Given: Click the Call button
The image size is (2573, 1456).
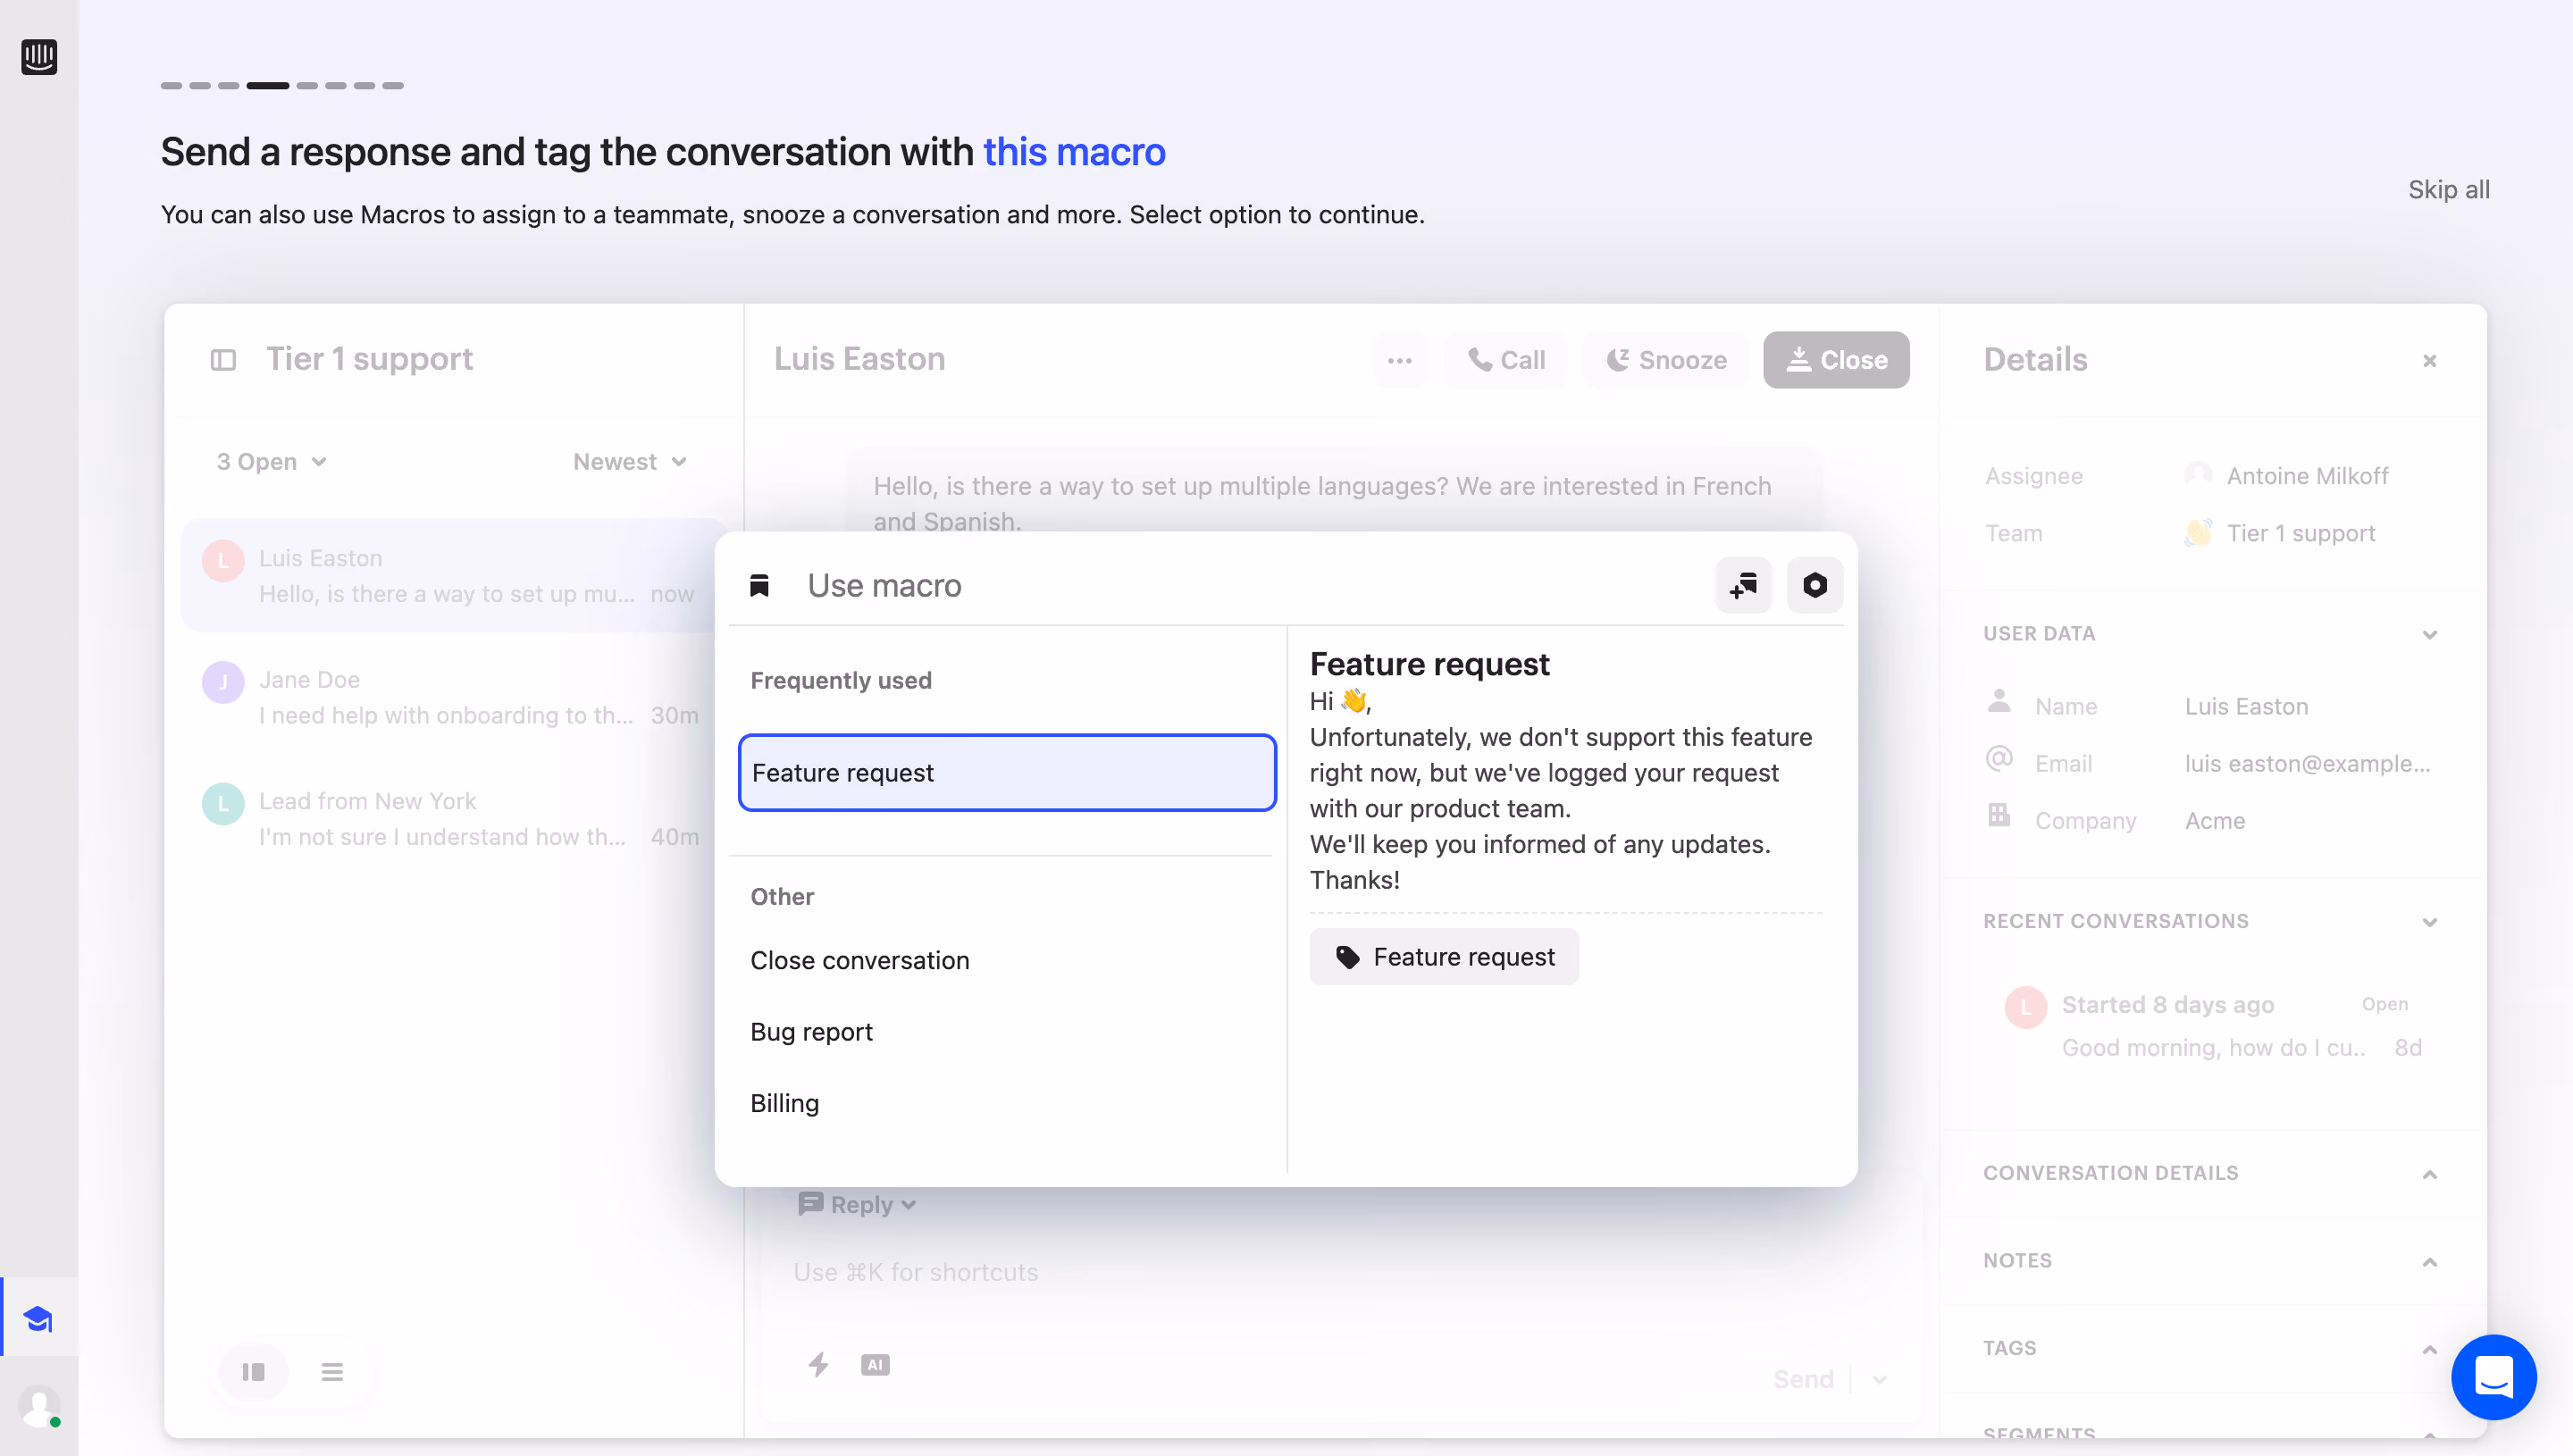Looking at the screenshot, I should 1506,360.
